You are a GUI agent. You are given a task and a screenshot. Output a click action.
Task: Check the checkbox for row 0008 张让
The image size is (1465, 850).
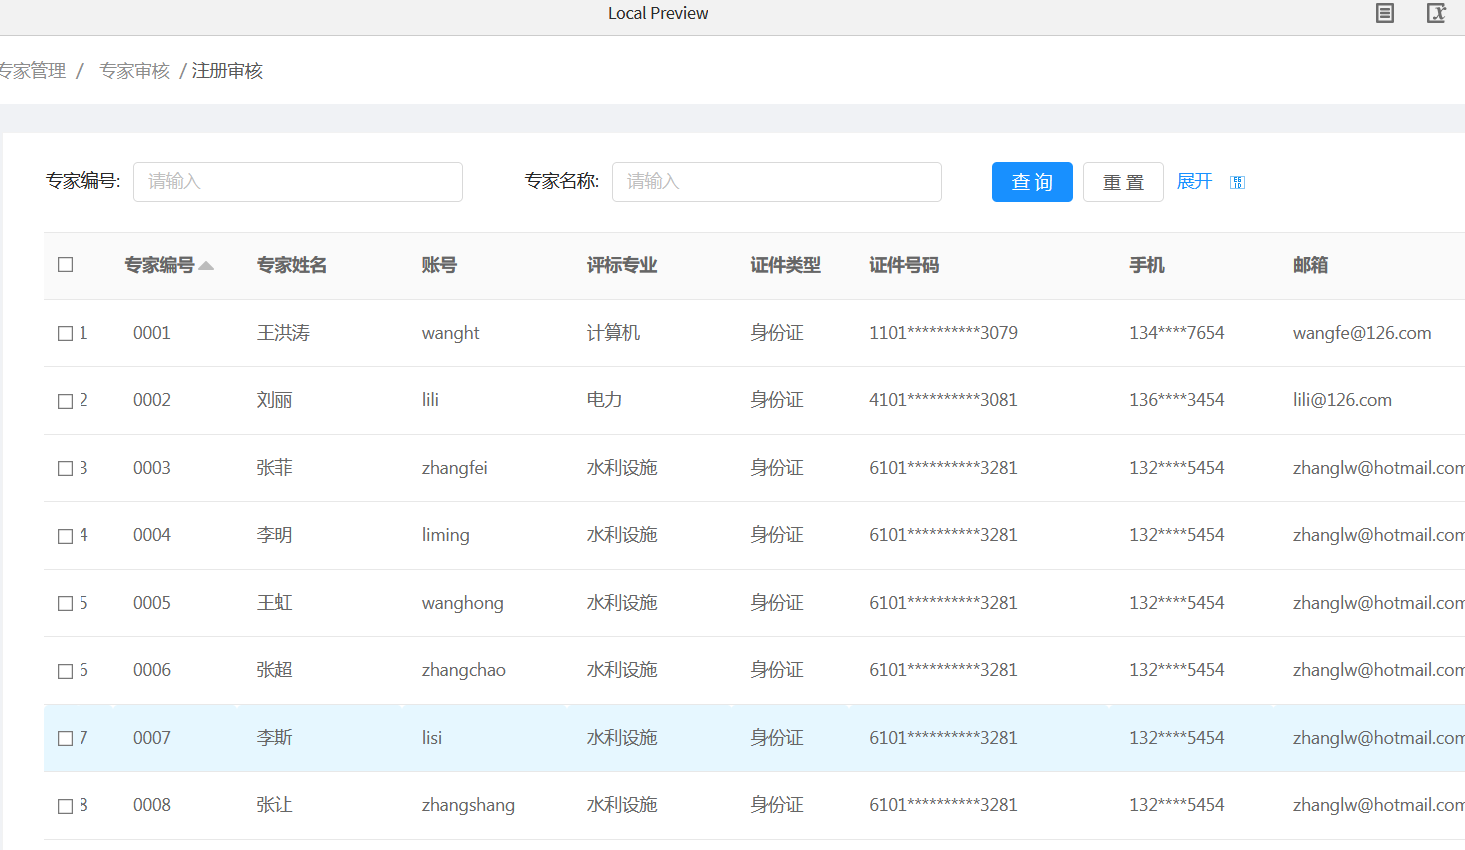click(66, 806)
